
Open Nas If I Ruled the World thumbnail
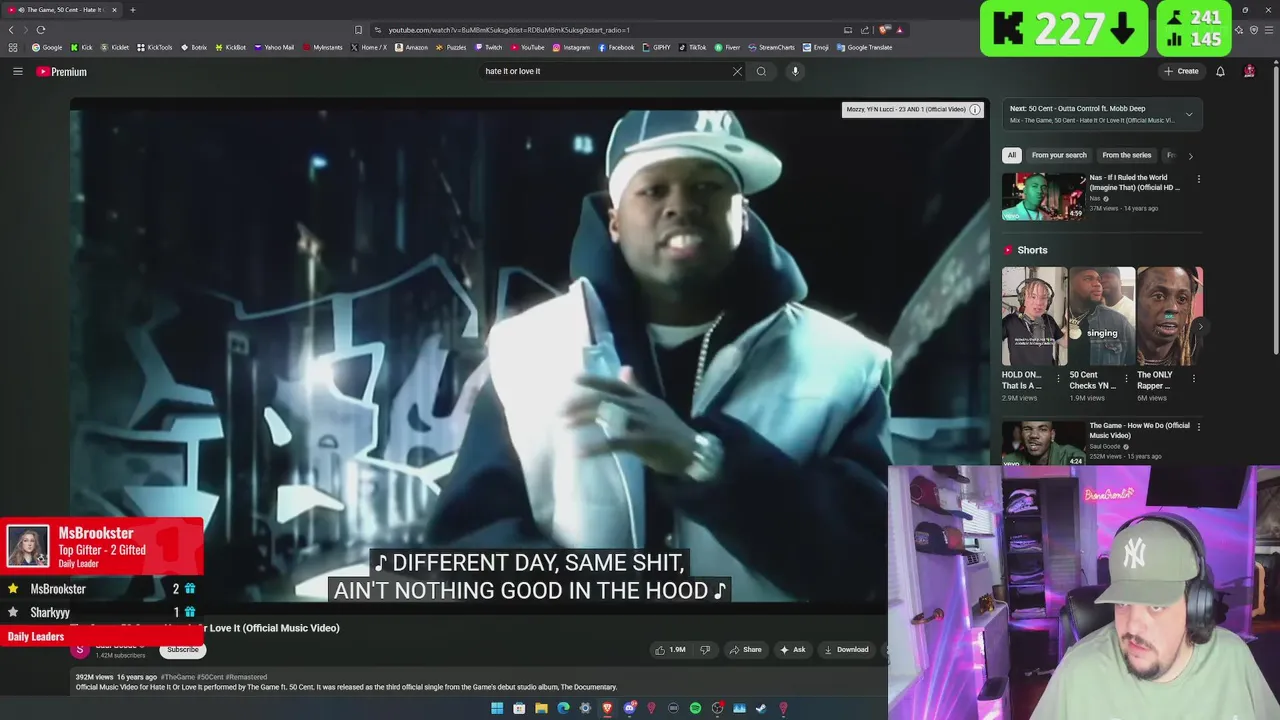[1043, 196]
